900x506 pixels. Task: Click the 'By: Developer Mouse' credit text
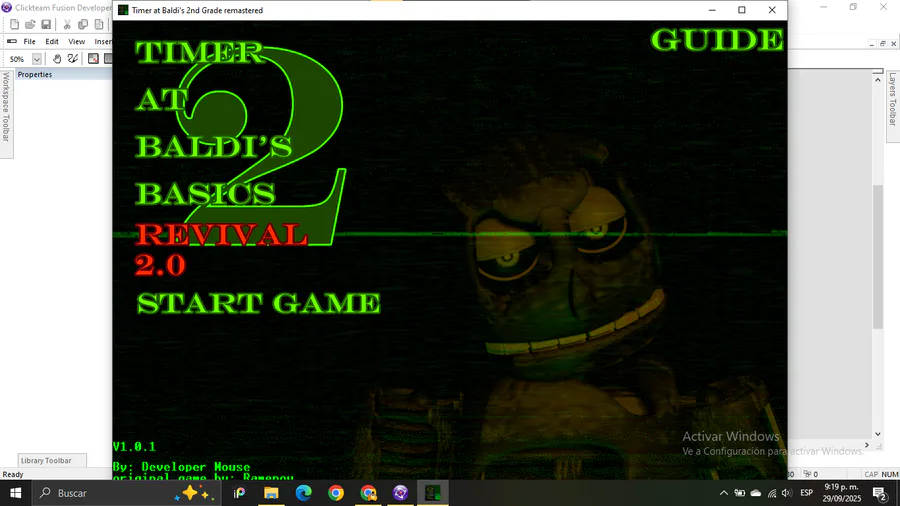181,466
